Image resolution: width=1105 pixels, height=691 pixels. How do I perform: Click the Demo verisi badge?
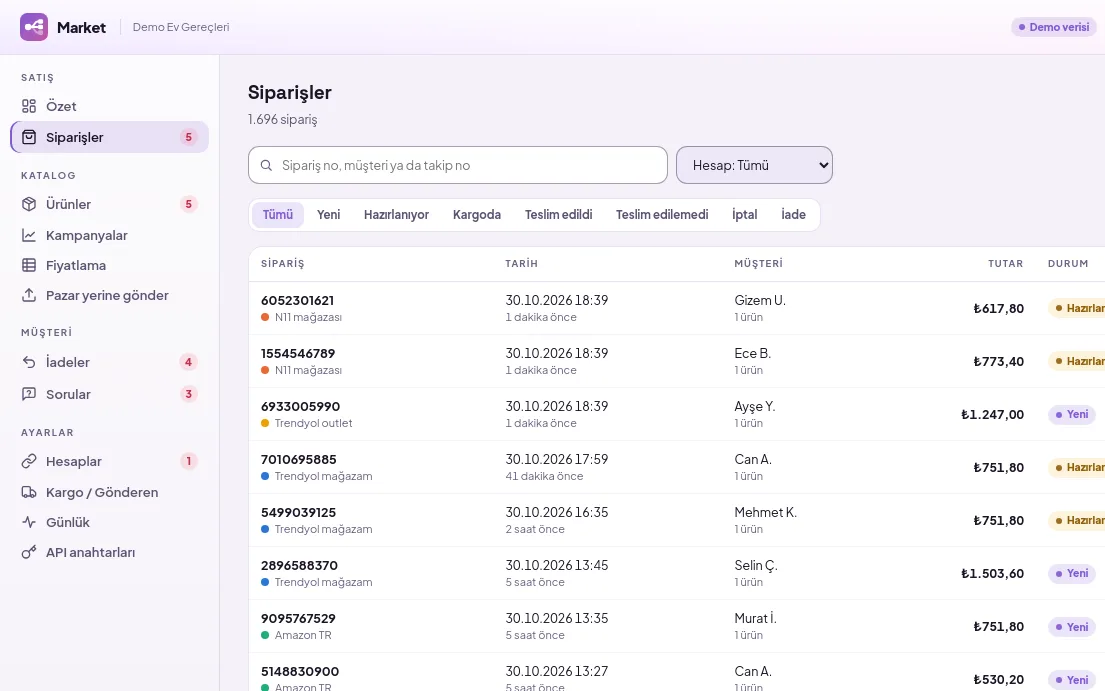tap(1054, 27)
